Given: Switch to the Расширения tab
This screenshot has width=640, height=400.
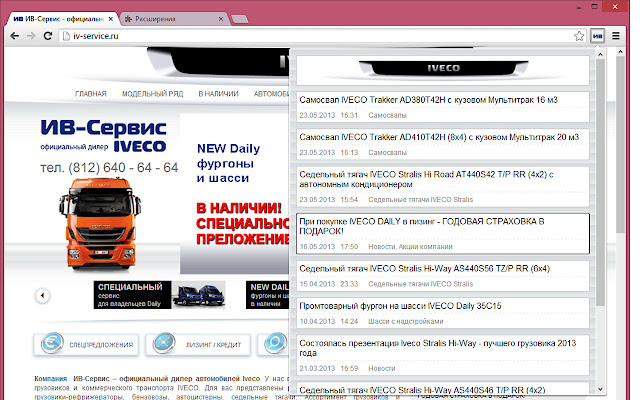Looking at the screenshot, I should pyautogui.click(x=173, y=19).
